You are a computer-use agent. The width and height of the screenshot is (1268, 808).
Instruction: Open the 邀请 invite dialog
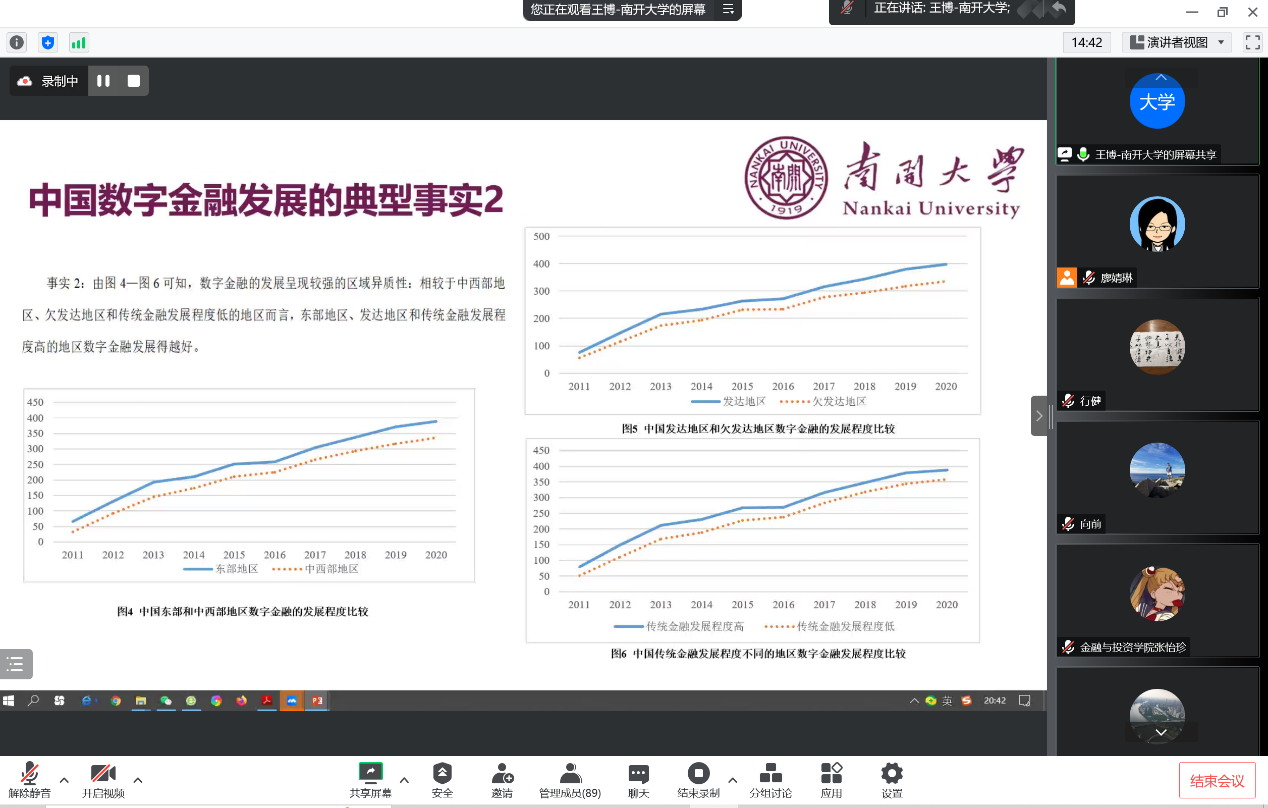pos(502,779)
